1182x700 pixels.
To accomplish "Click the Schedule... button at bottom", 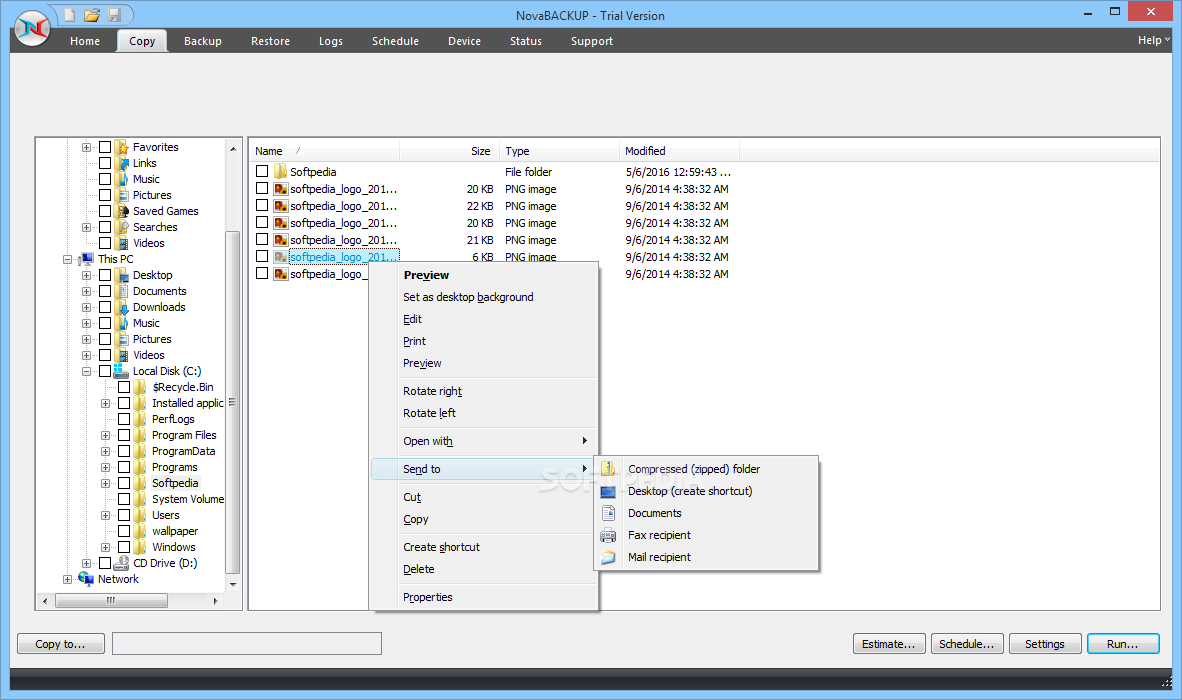I will pyautogui.click(x=966, y=643).
